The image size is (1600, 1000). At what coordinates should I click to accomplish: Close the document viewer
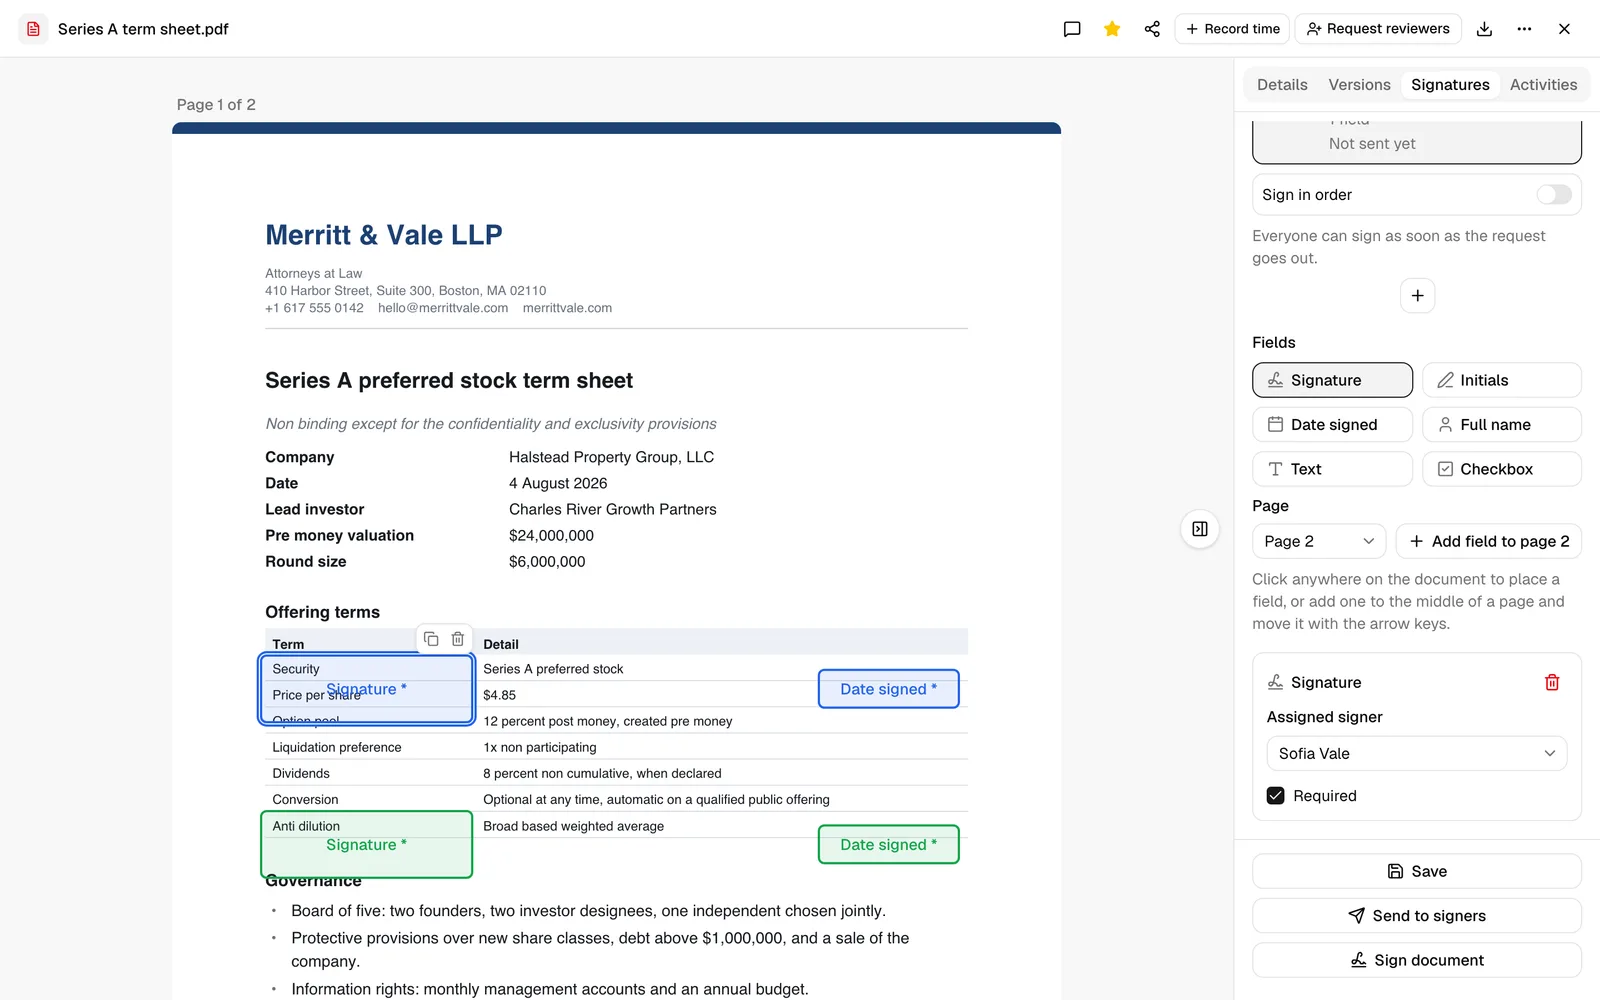click(x=1564, y=29)
